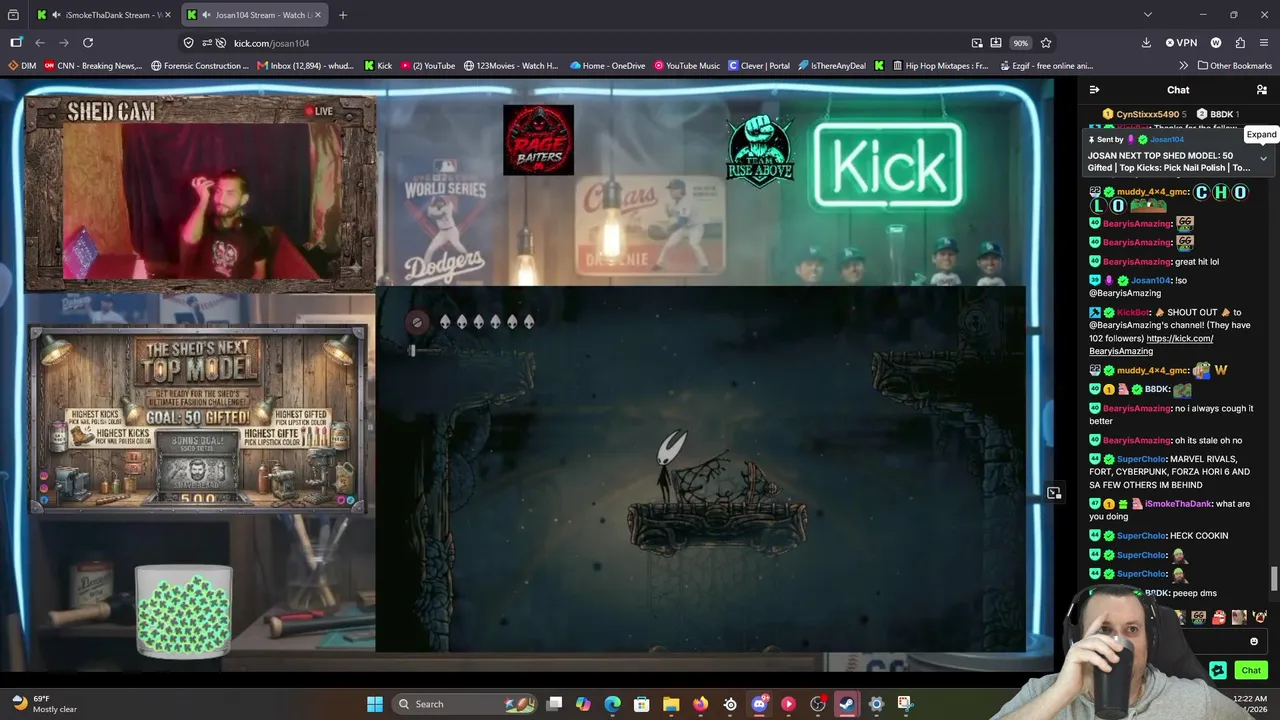Open the Home - OneDrive bookmark
Image resolution: width=1280 pixels, height=720 pixels.
[610, 66]
